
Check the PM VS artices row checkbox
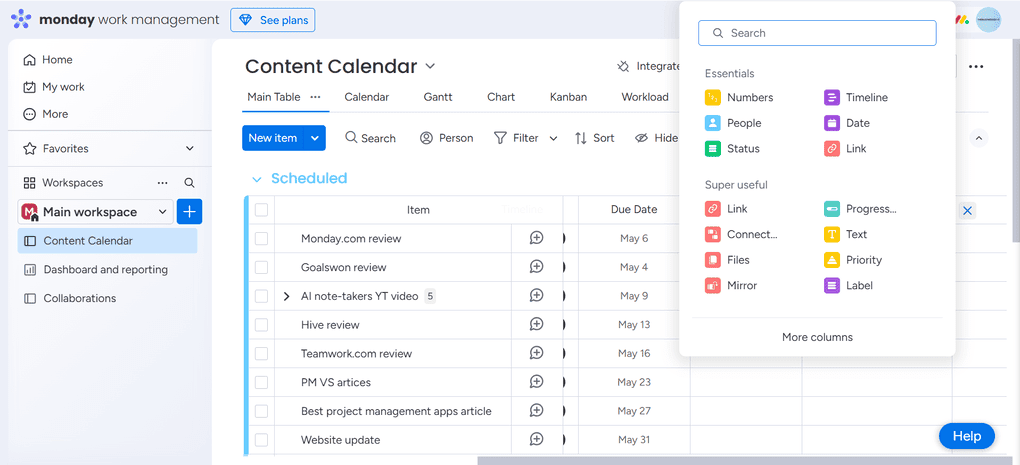[261, 382]
